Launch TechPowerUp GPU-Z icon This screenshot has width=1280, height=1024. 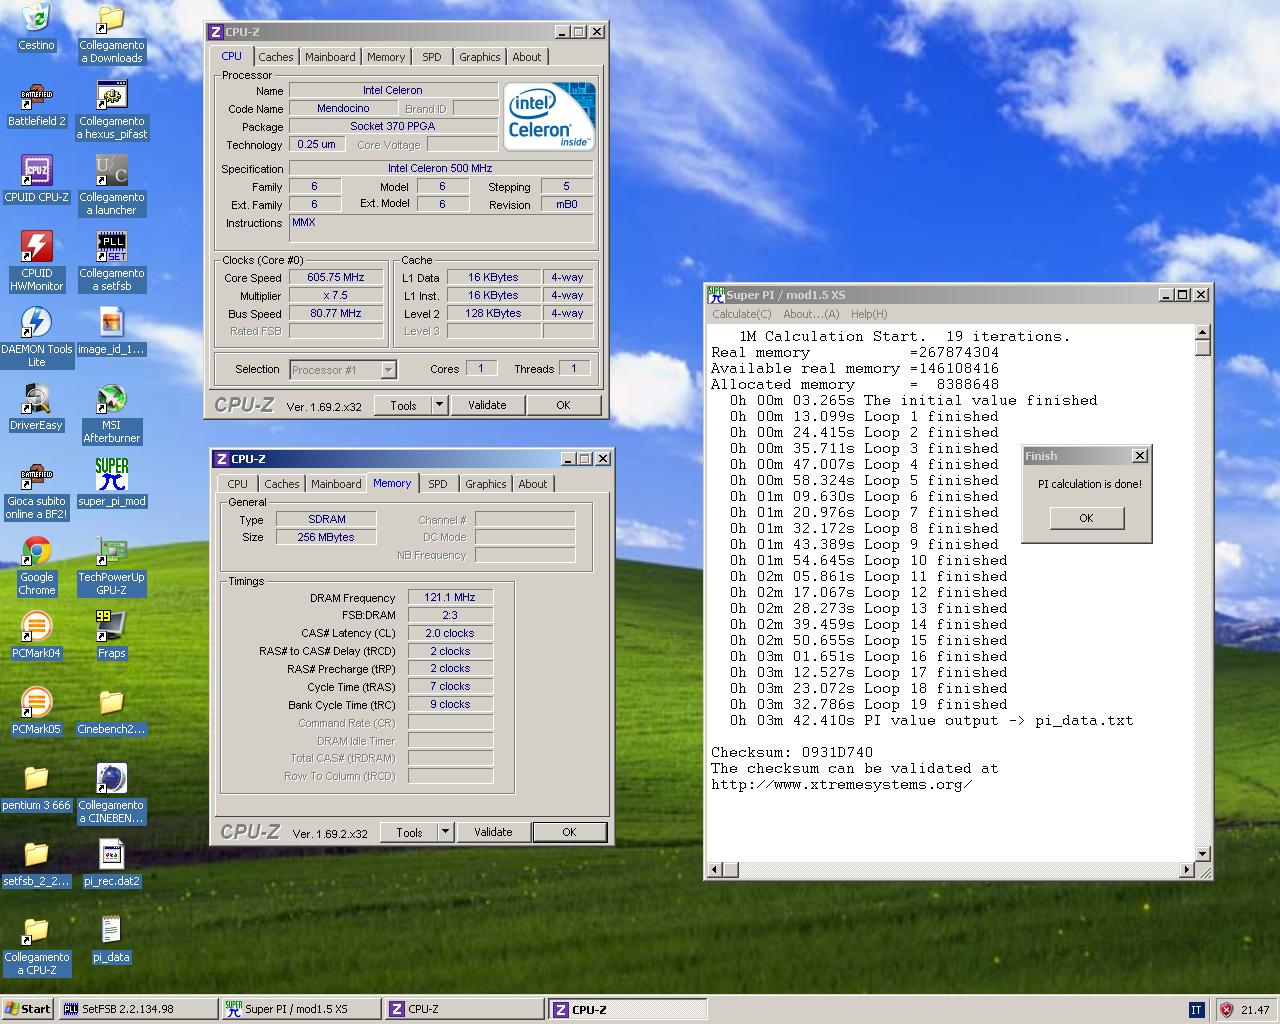click(112, 566)
